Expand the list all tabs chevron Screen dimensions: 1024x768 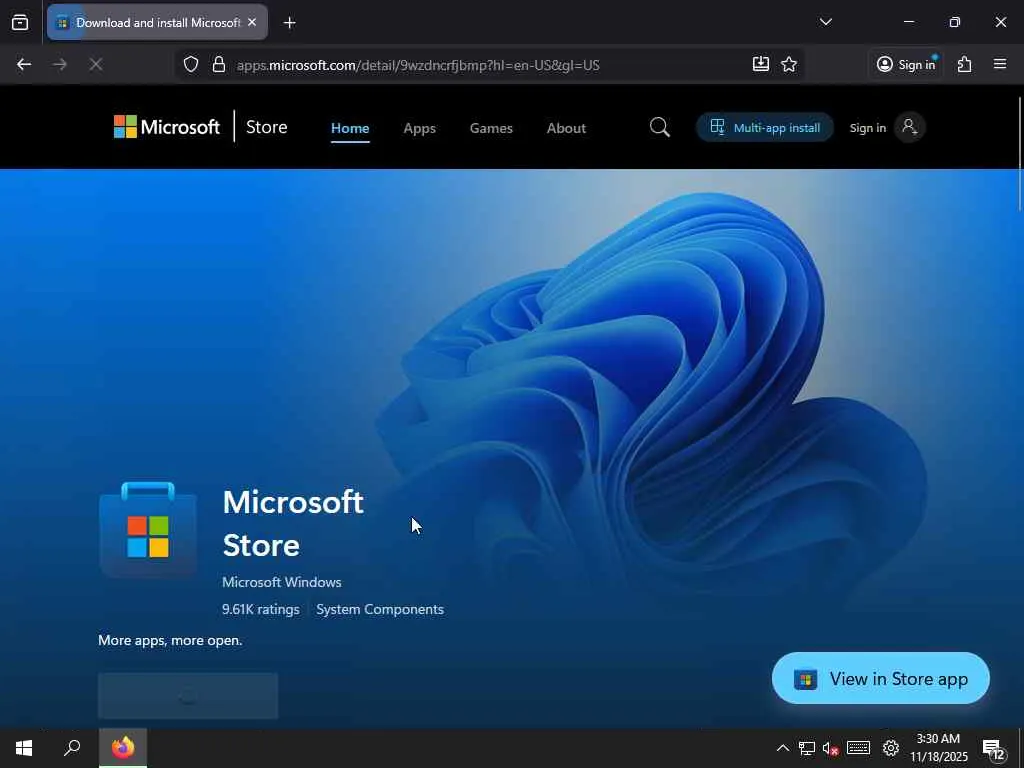(x=825, y=22)
